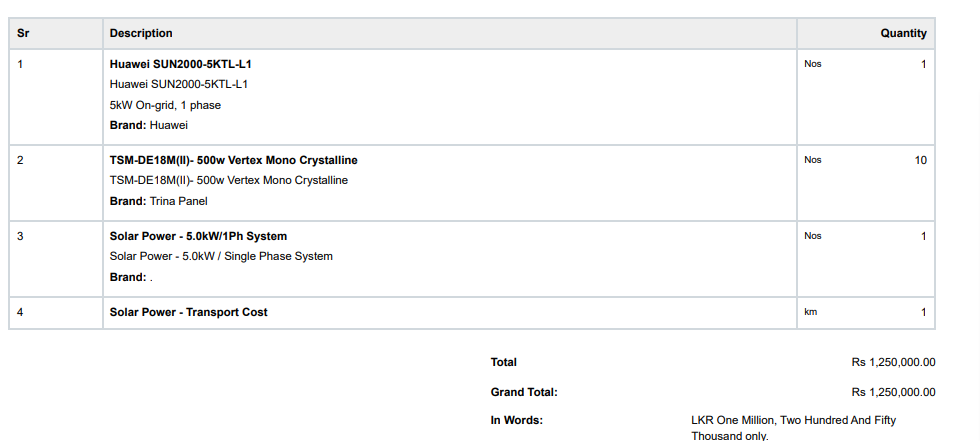This screenshot has width=980, height=441.
Task: Click the quantity 10 for Trina panels
Action: [921, 160]
